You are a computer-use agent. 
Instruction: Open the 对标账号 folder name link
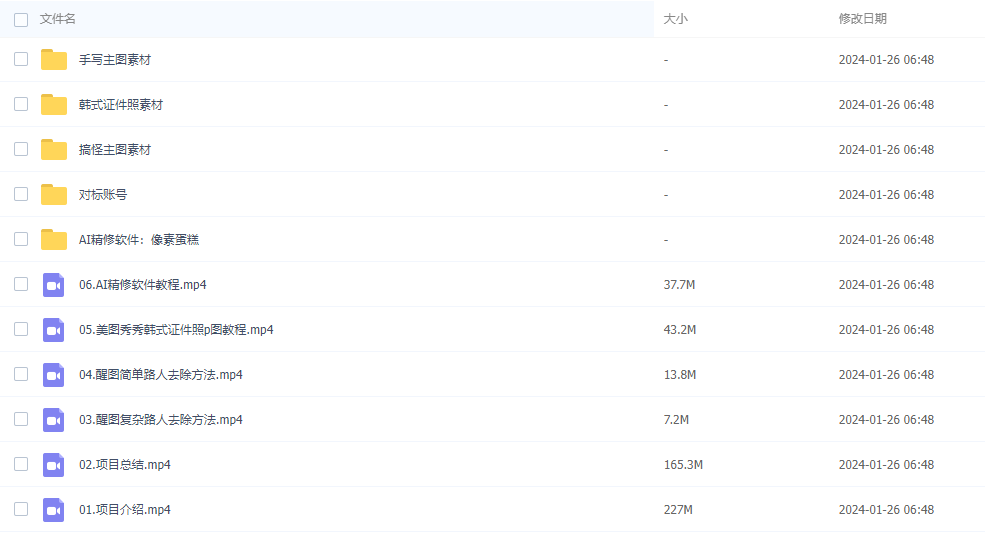[x=103, y=195]
